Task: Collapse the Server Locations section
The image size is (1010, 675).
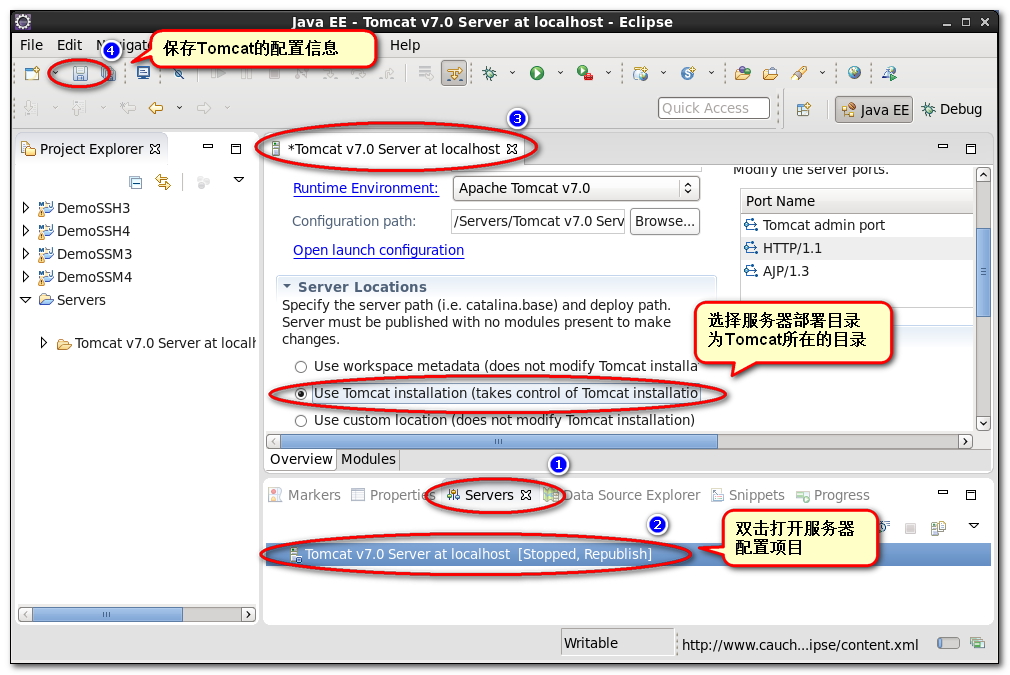Action: 287,286
